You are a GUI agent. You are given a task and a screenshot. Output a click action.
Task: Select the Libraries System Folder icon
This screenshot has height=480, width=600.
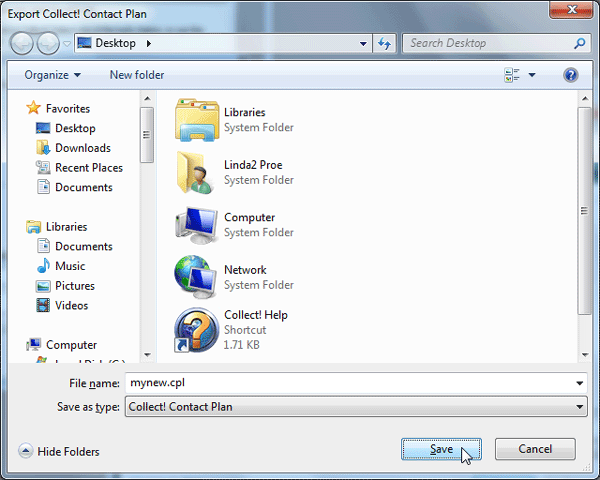point(197,120)
